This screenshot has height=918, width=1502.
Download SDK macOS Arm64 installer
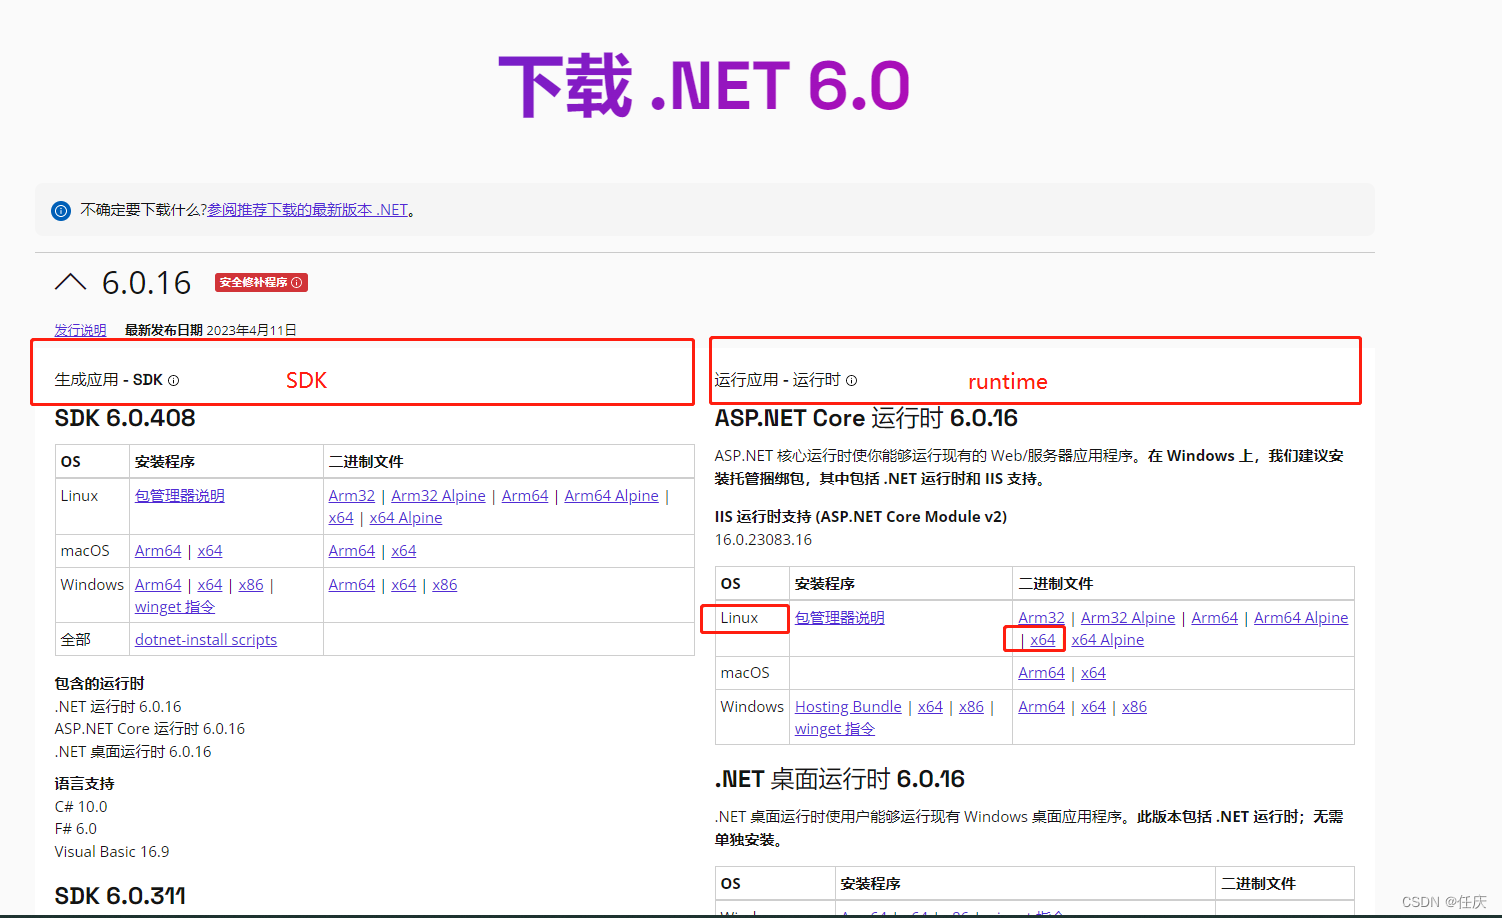(158, 551)
